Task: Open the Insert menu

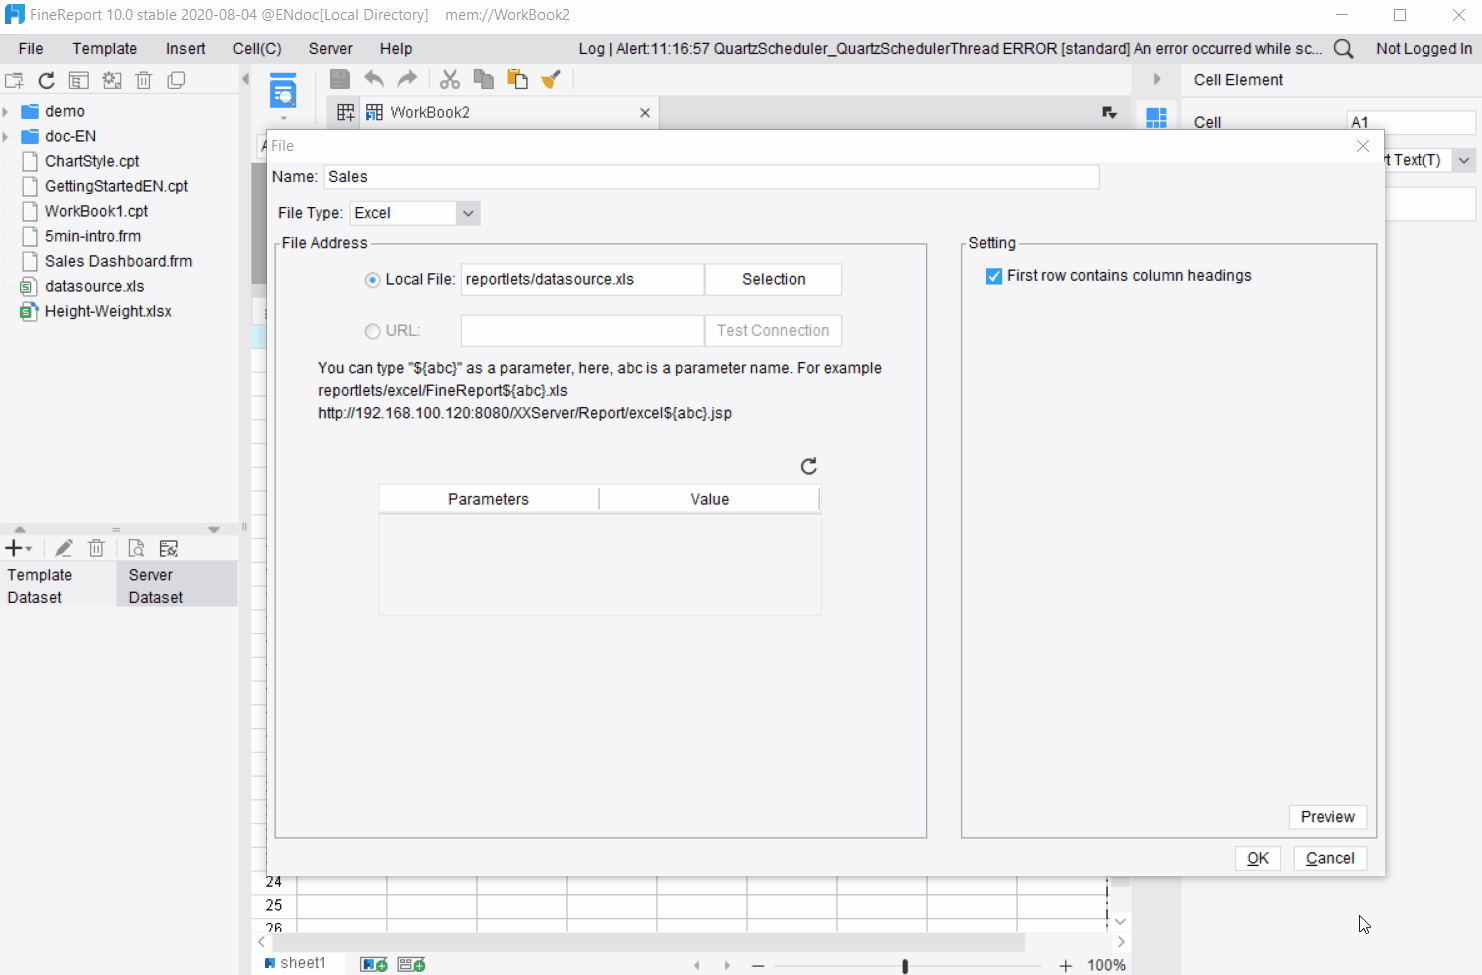Action: coord(186,49)
